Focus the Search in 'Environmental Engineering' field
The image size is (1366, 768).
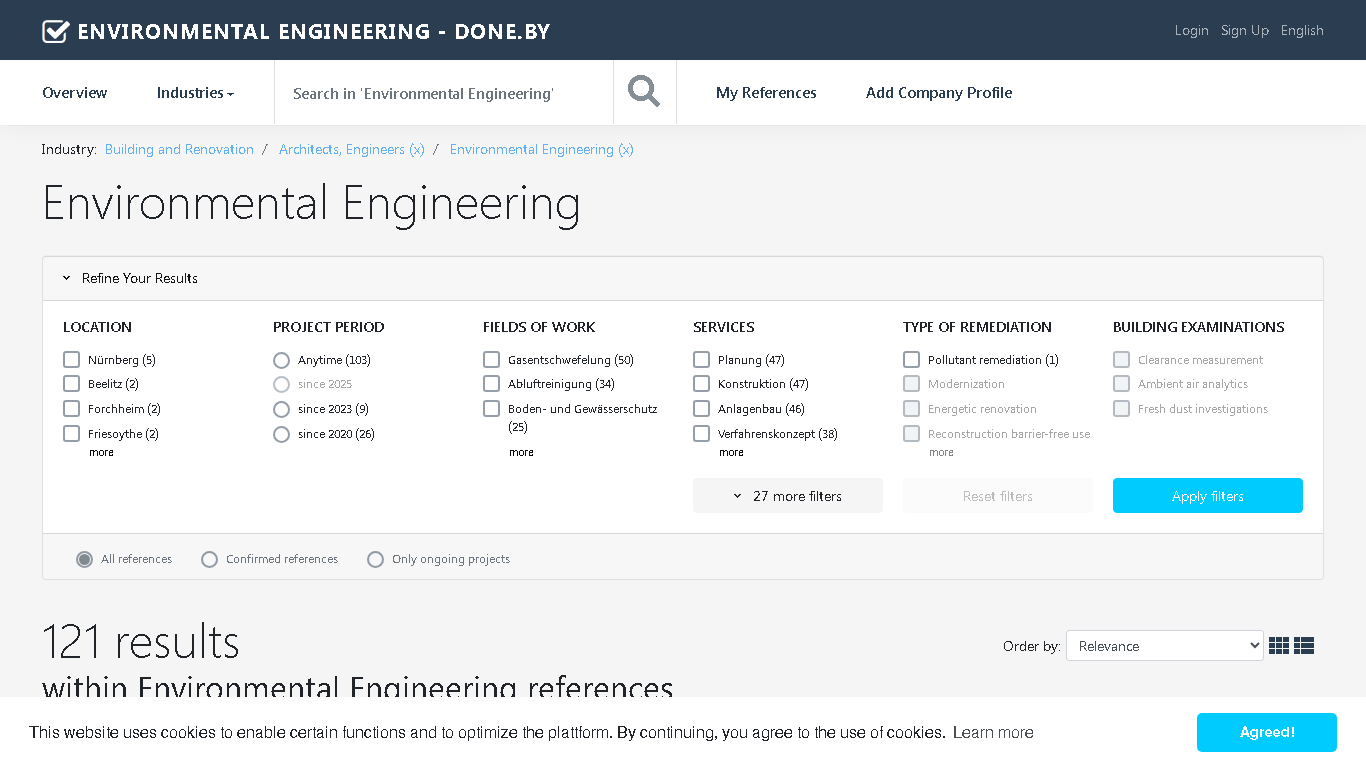(x=444, y=93)
